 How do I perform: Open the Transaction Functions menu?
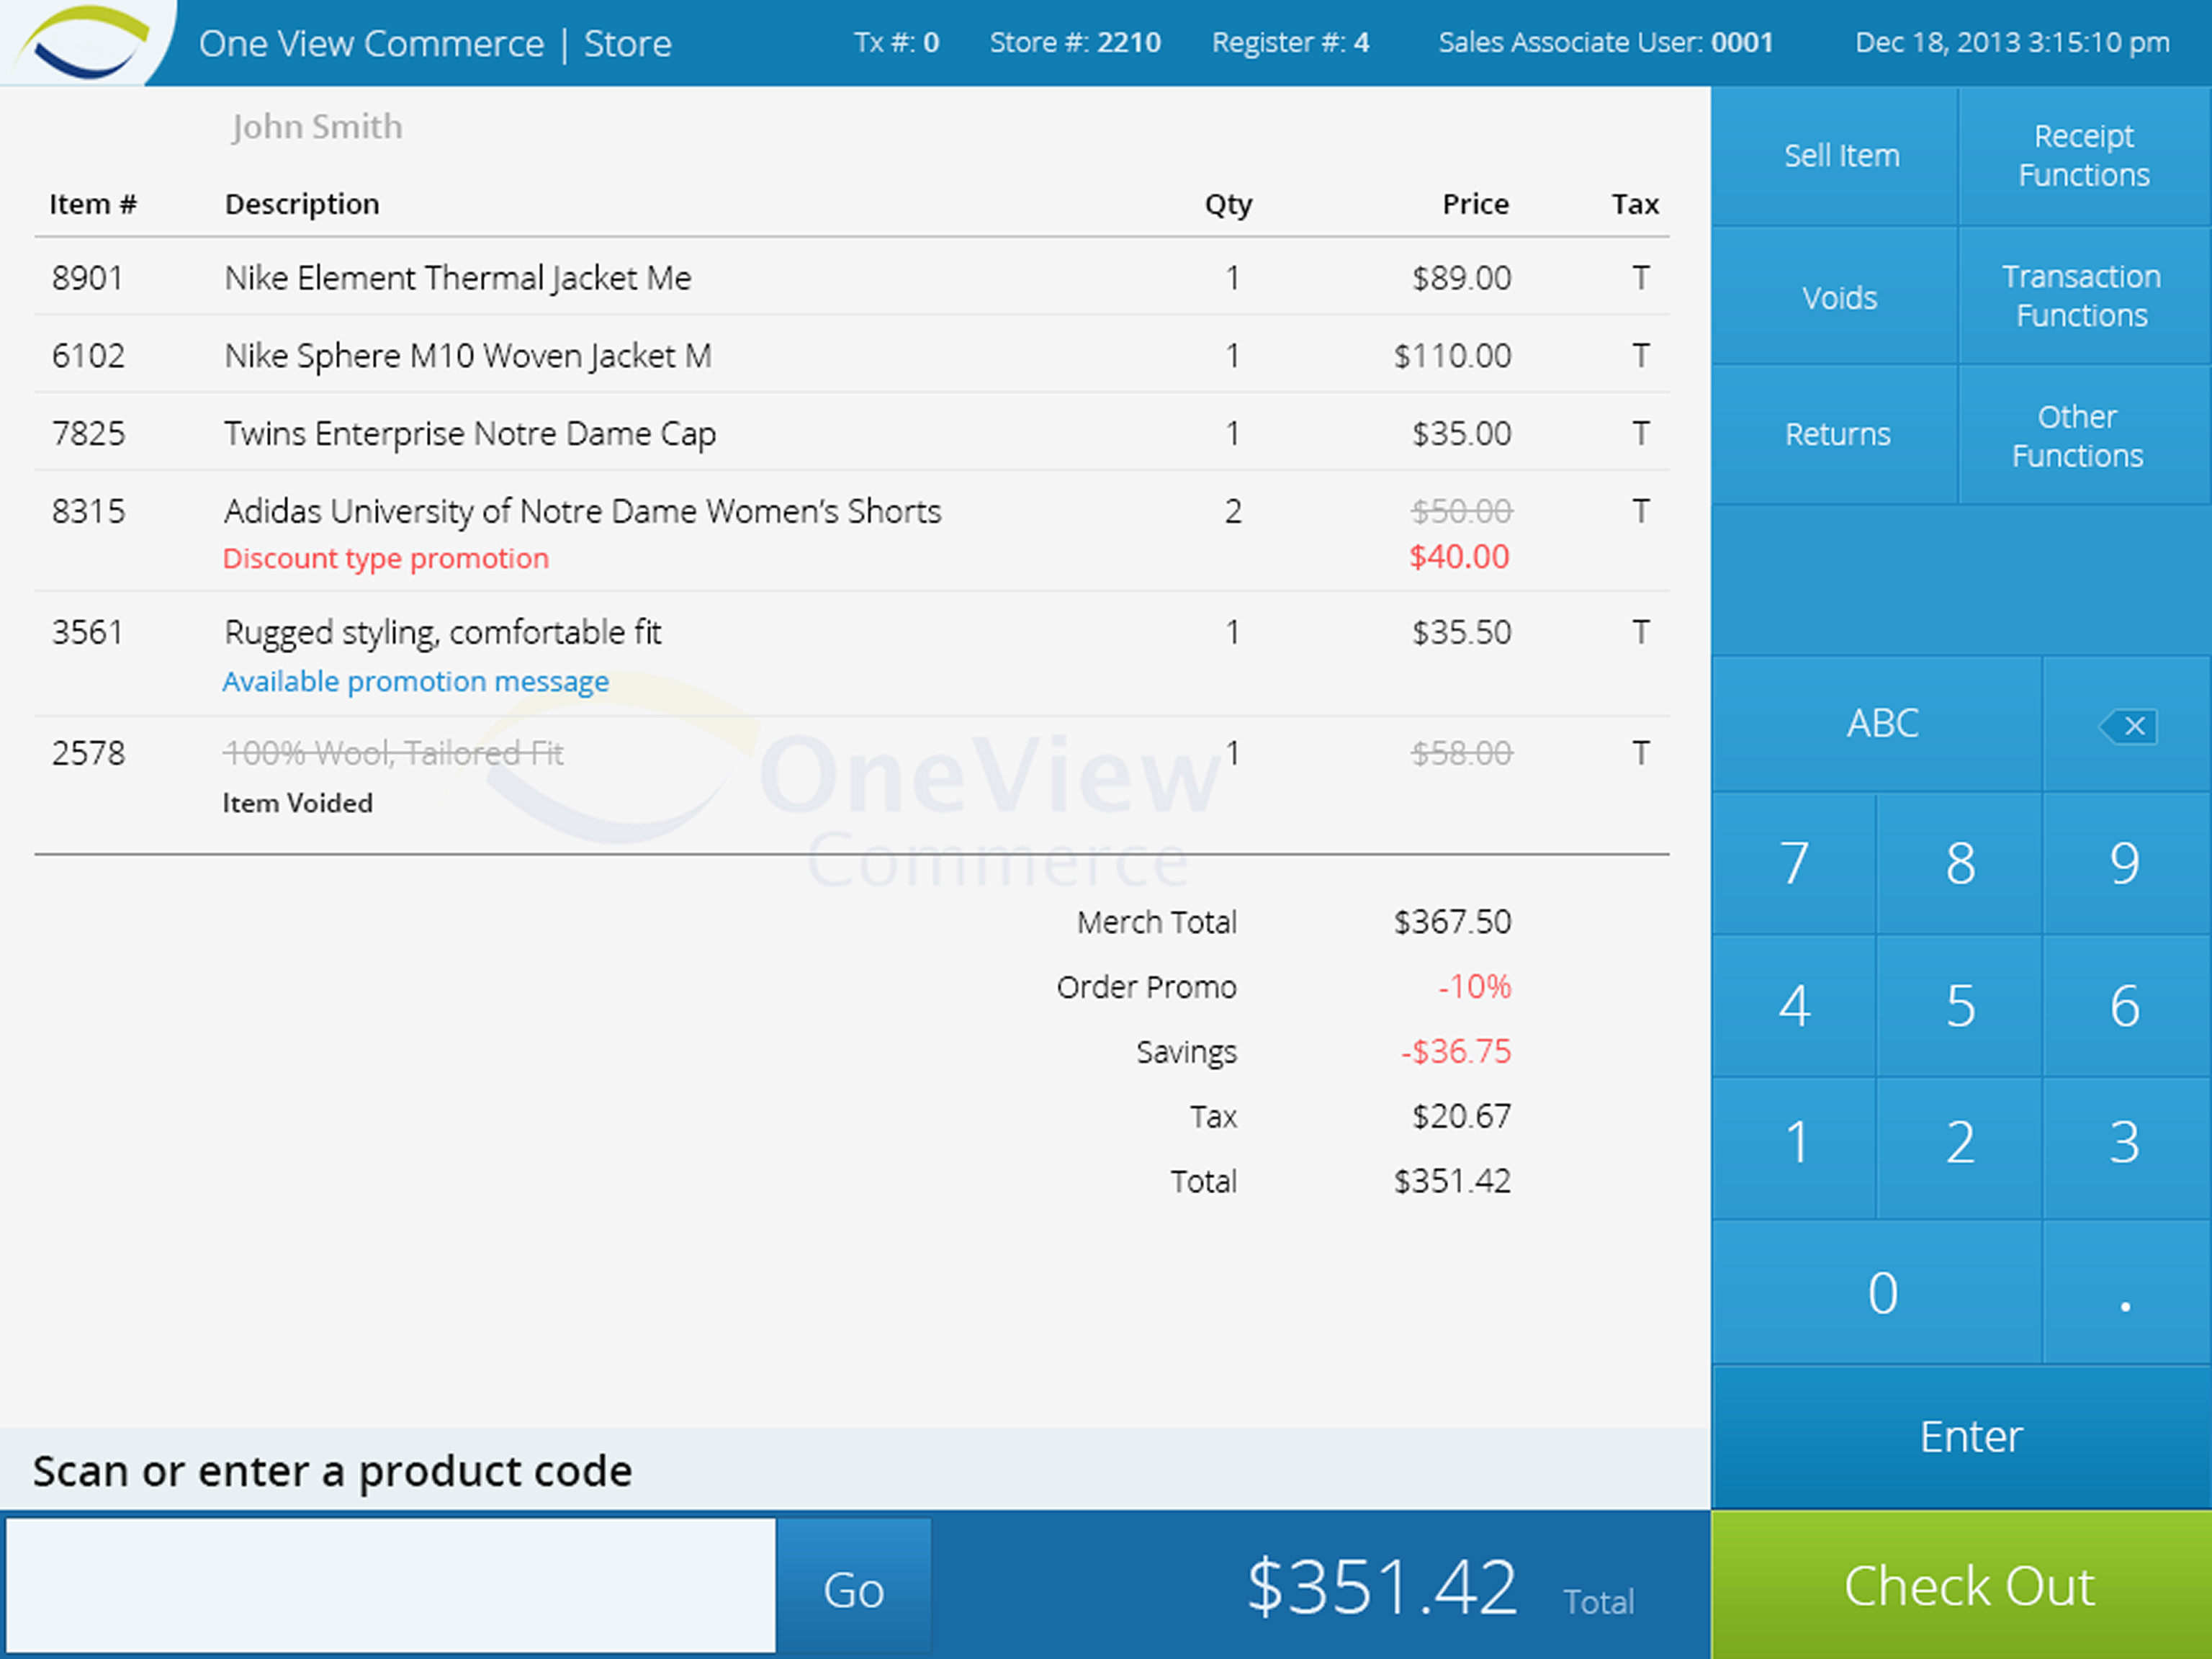(x=2081, y=296)
